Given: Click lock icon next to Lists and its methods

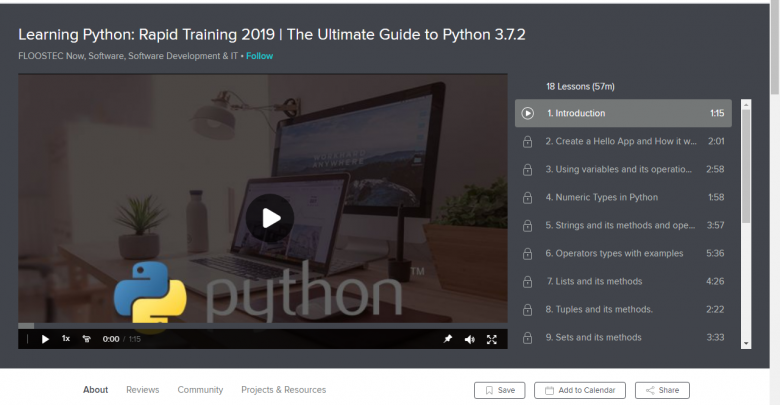Looking at the screenshot, I should (527, 282).
